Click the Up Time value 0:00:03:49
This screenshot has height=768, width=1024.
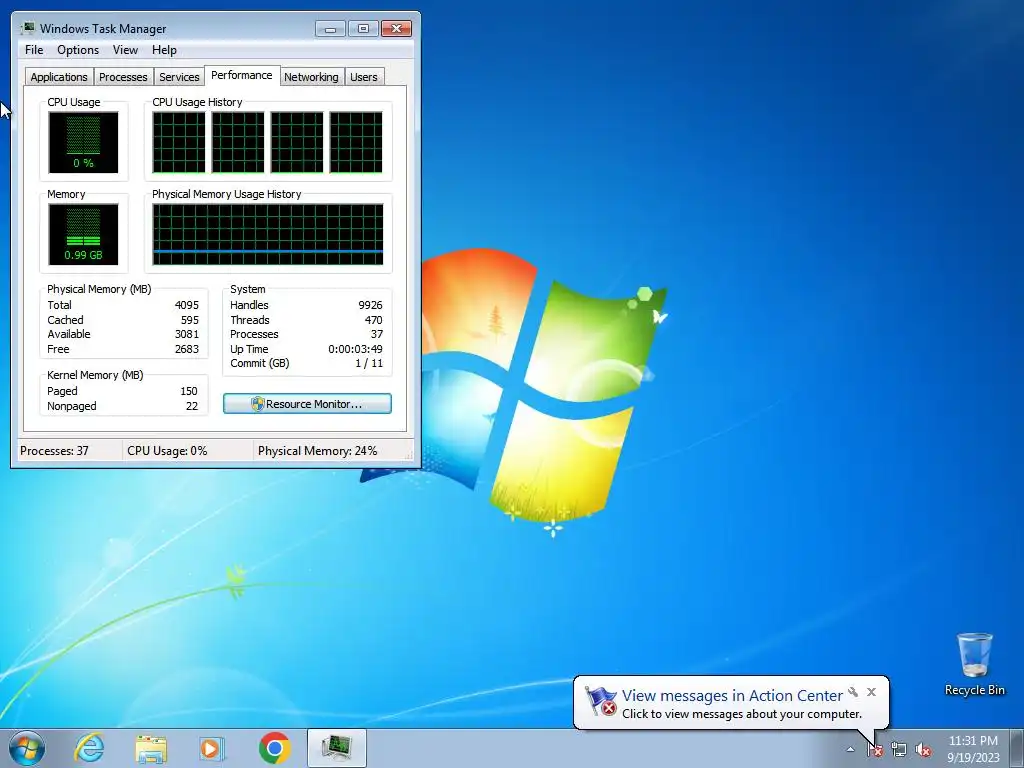click(x=355, y=349)
